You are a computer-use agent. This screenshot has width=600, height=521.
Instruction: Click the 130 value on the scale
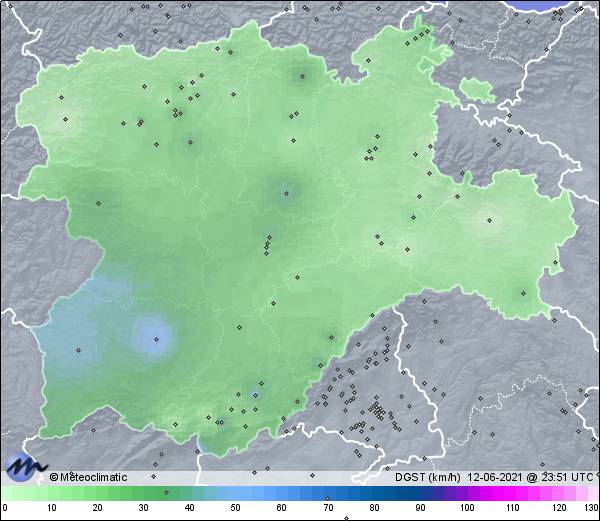tap(592, 508)
